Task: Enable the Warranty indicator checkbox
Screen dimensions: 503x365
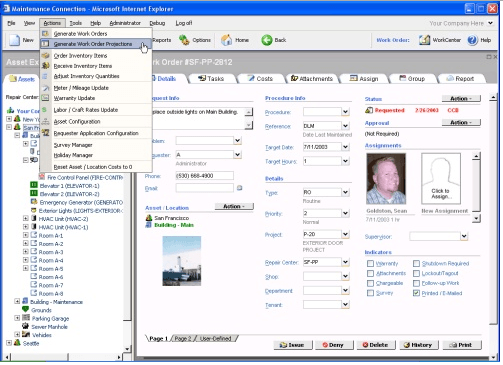Action: coord(370,264)
